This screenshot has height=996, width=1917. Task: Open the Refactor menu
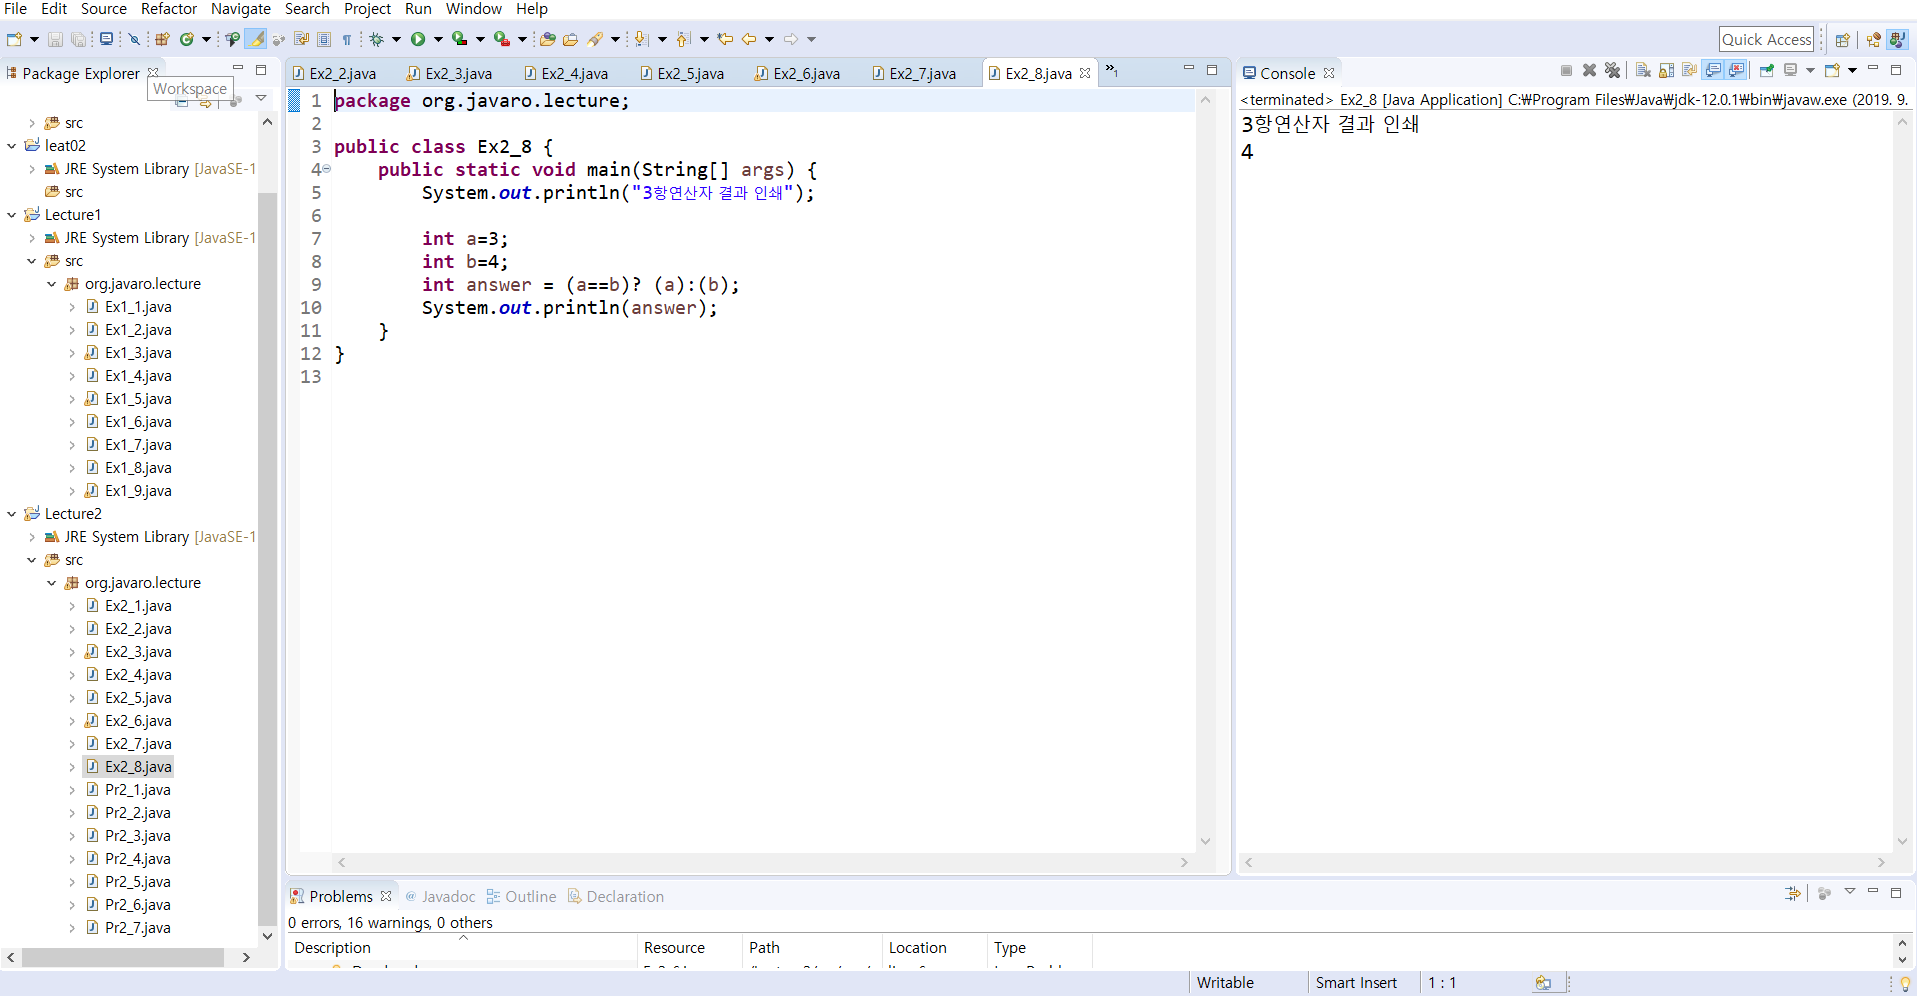tap(169, 9)
